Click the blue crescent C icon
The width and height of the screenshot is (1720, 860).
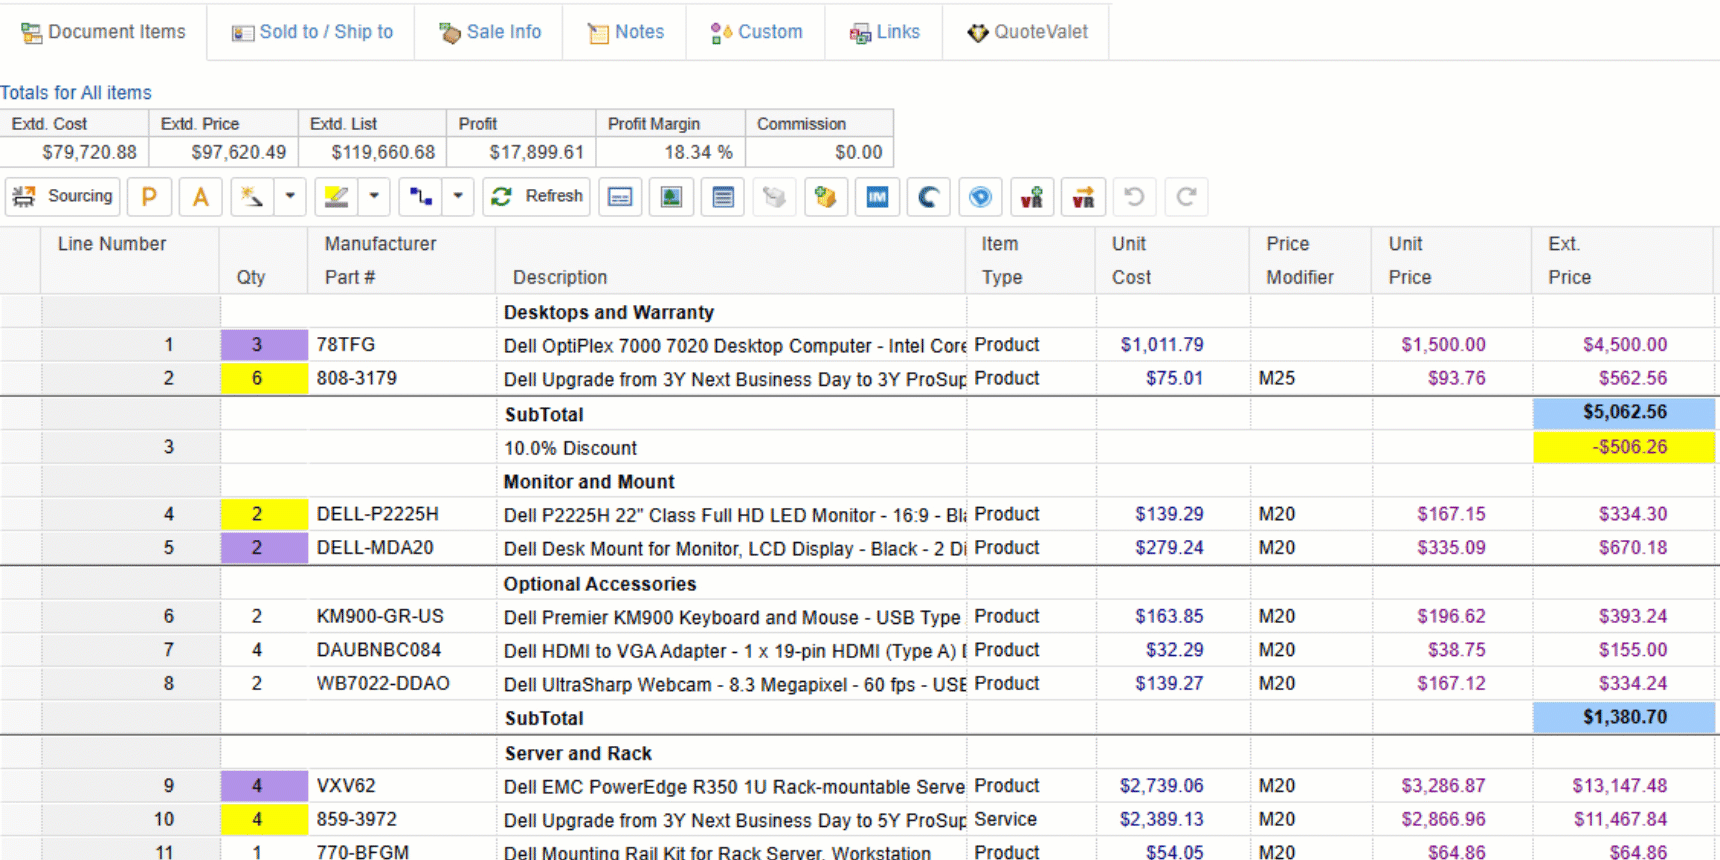click(x=928, y=197)
